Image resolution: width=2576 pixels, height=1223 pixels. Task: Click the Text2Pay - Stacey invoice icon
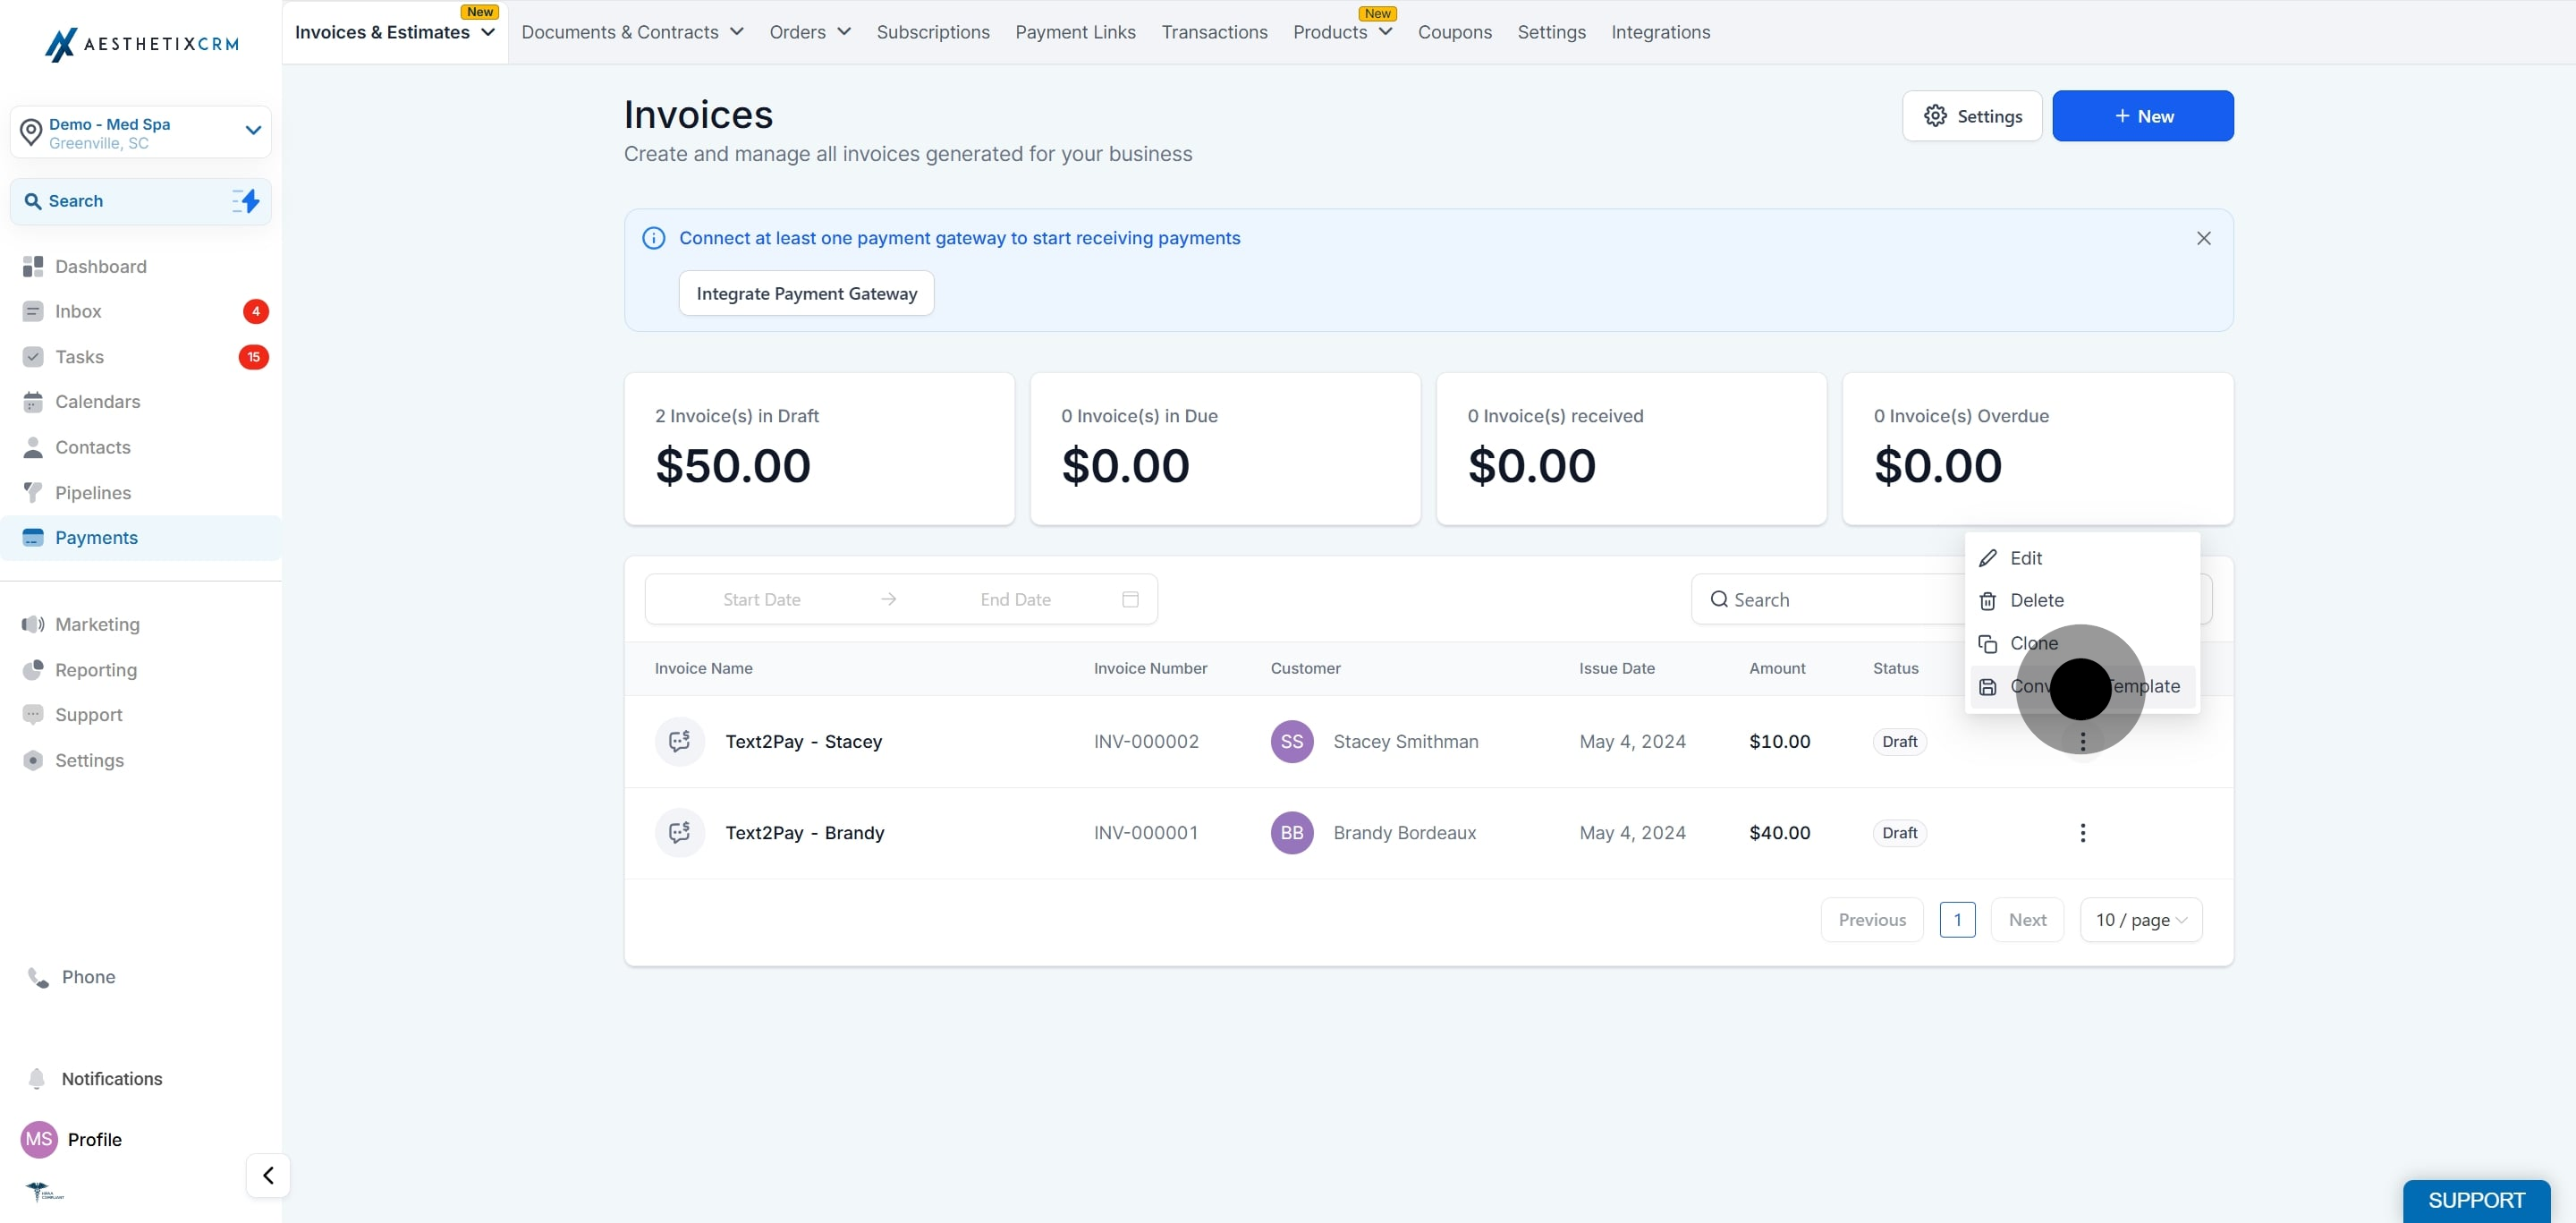(x=680, y=741)
